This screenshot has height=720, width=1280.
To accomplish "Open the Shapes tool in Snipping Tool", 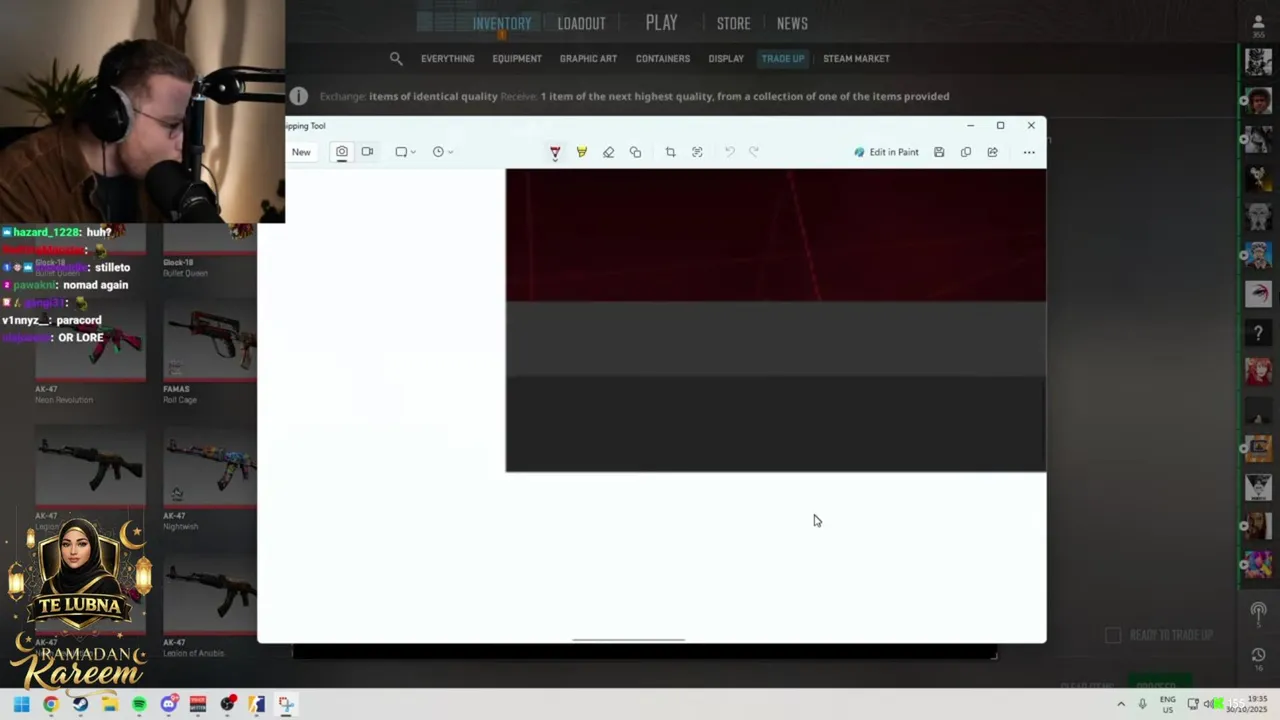I will [635, 152].
